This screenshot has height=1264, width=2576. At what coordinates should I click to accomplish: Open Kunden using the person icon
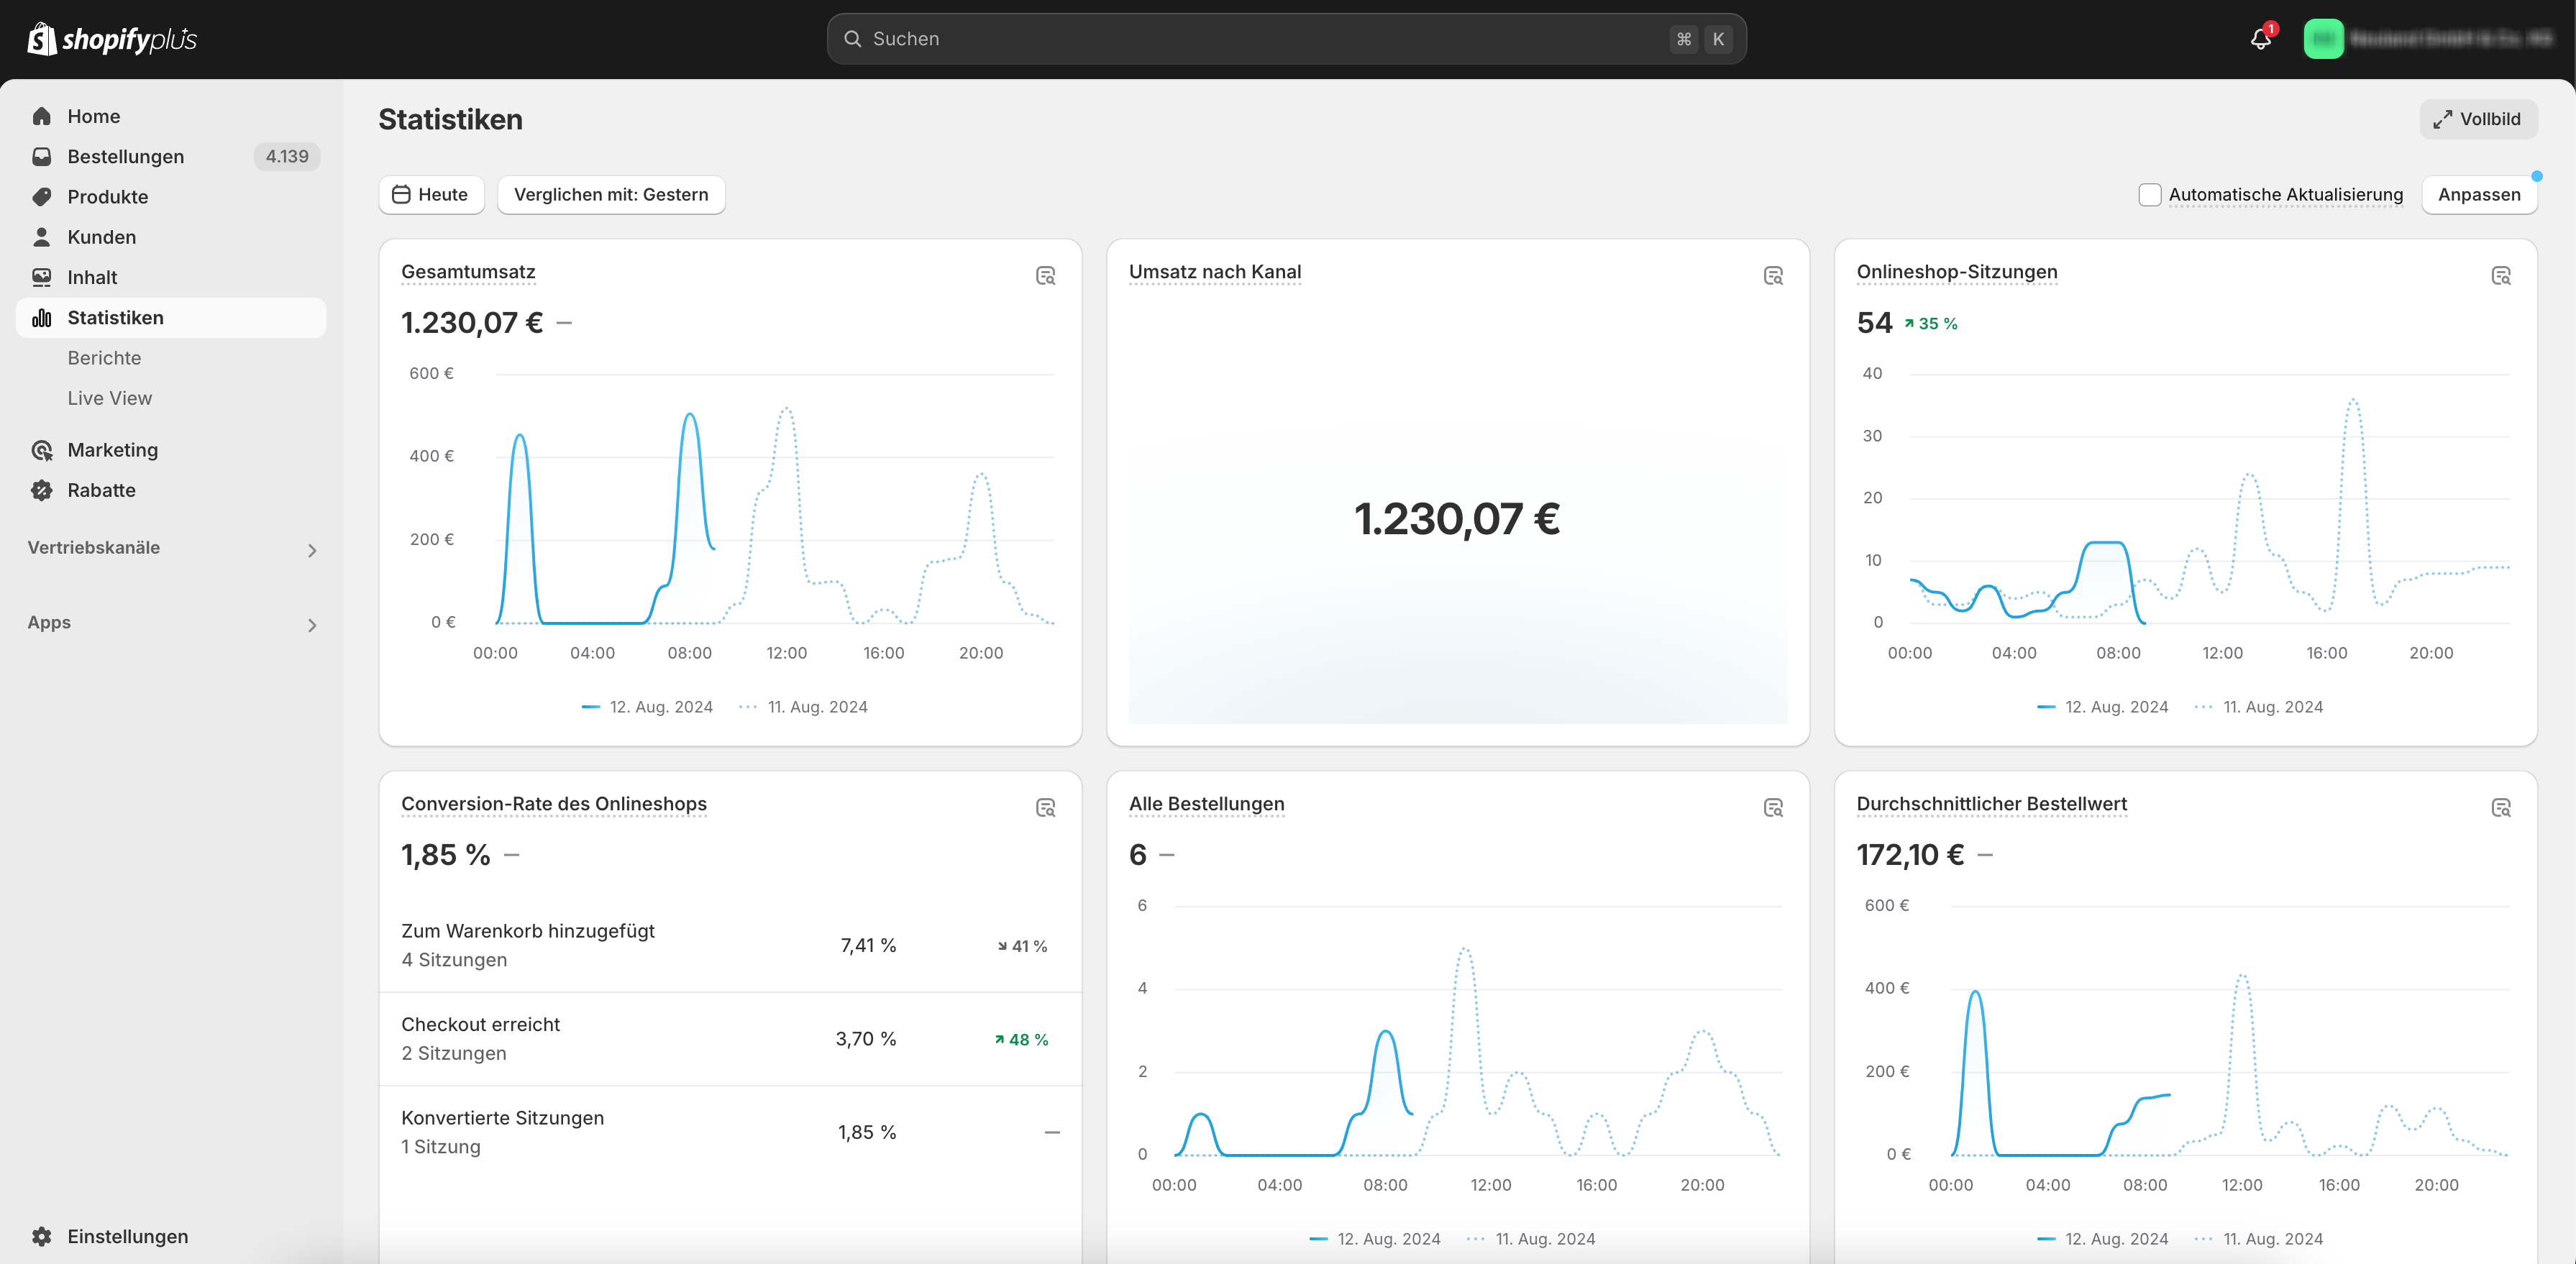pyautogui.click(x=42, y=237)
